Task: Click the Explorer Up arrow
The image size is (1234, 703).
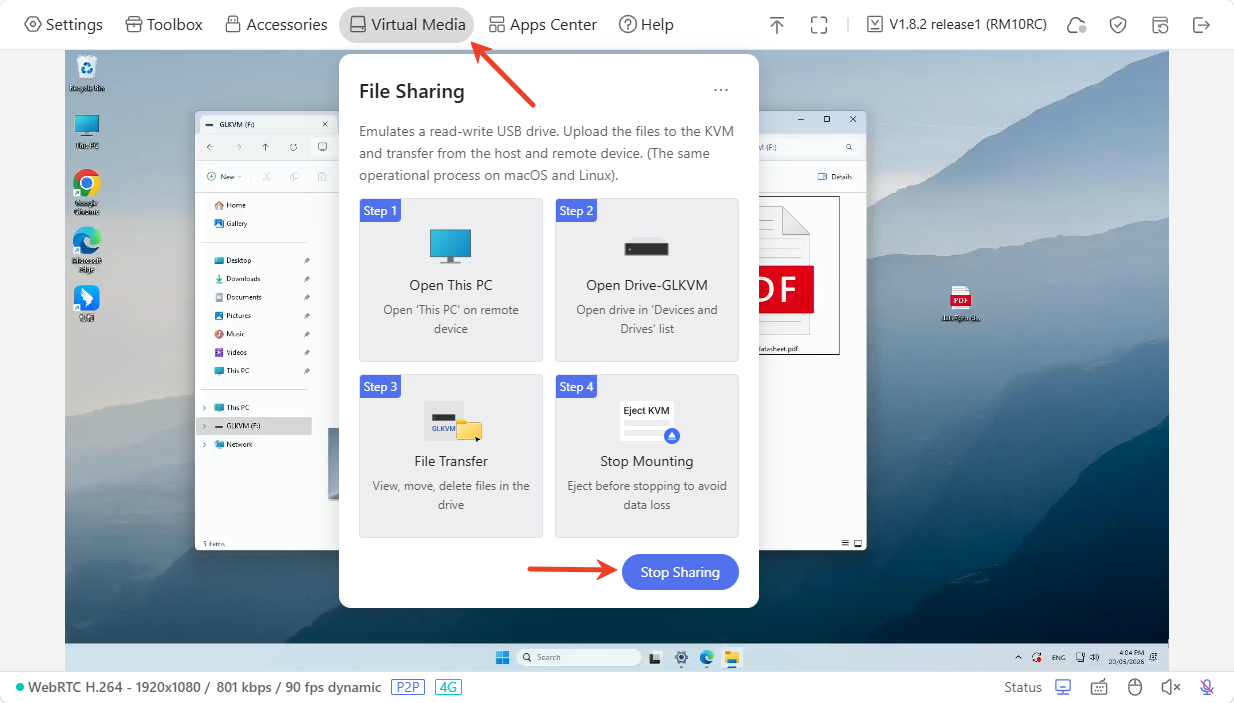Action: coord(265,147)
